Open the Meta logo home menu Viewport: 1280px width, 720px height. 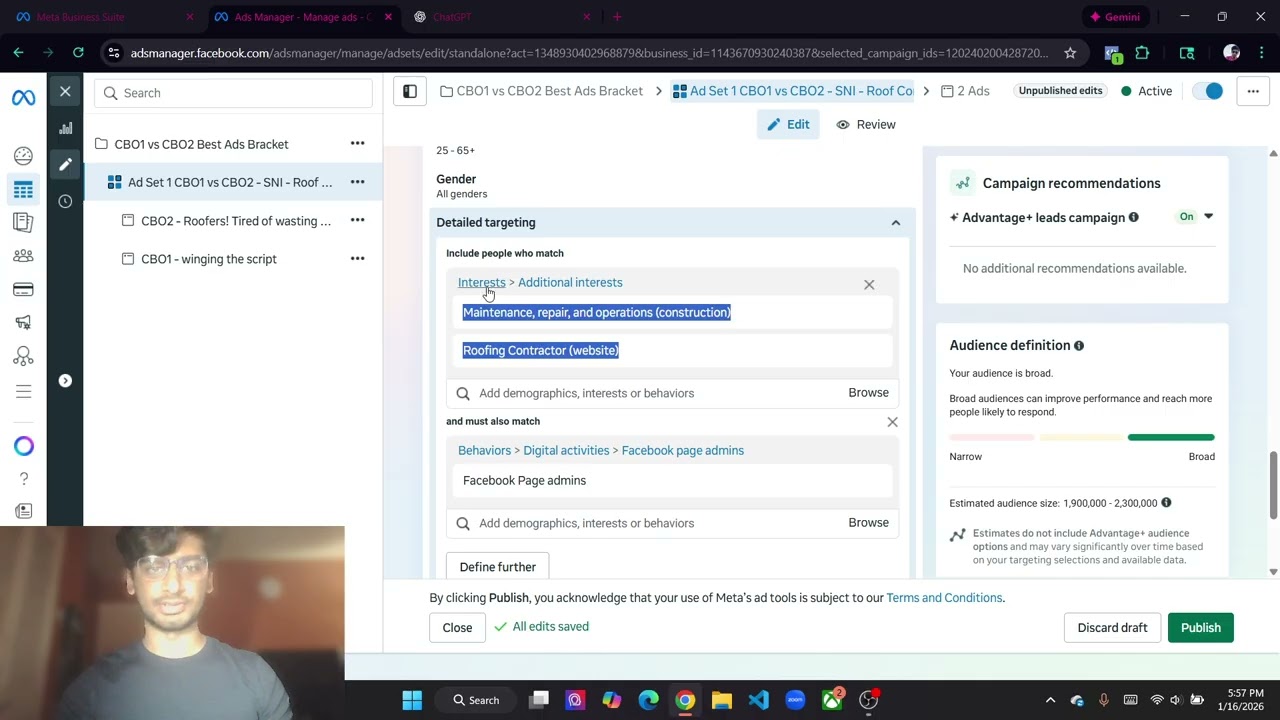(23, 97)
